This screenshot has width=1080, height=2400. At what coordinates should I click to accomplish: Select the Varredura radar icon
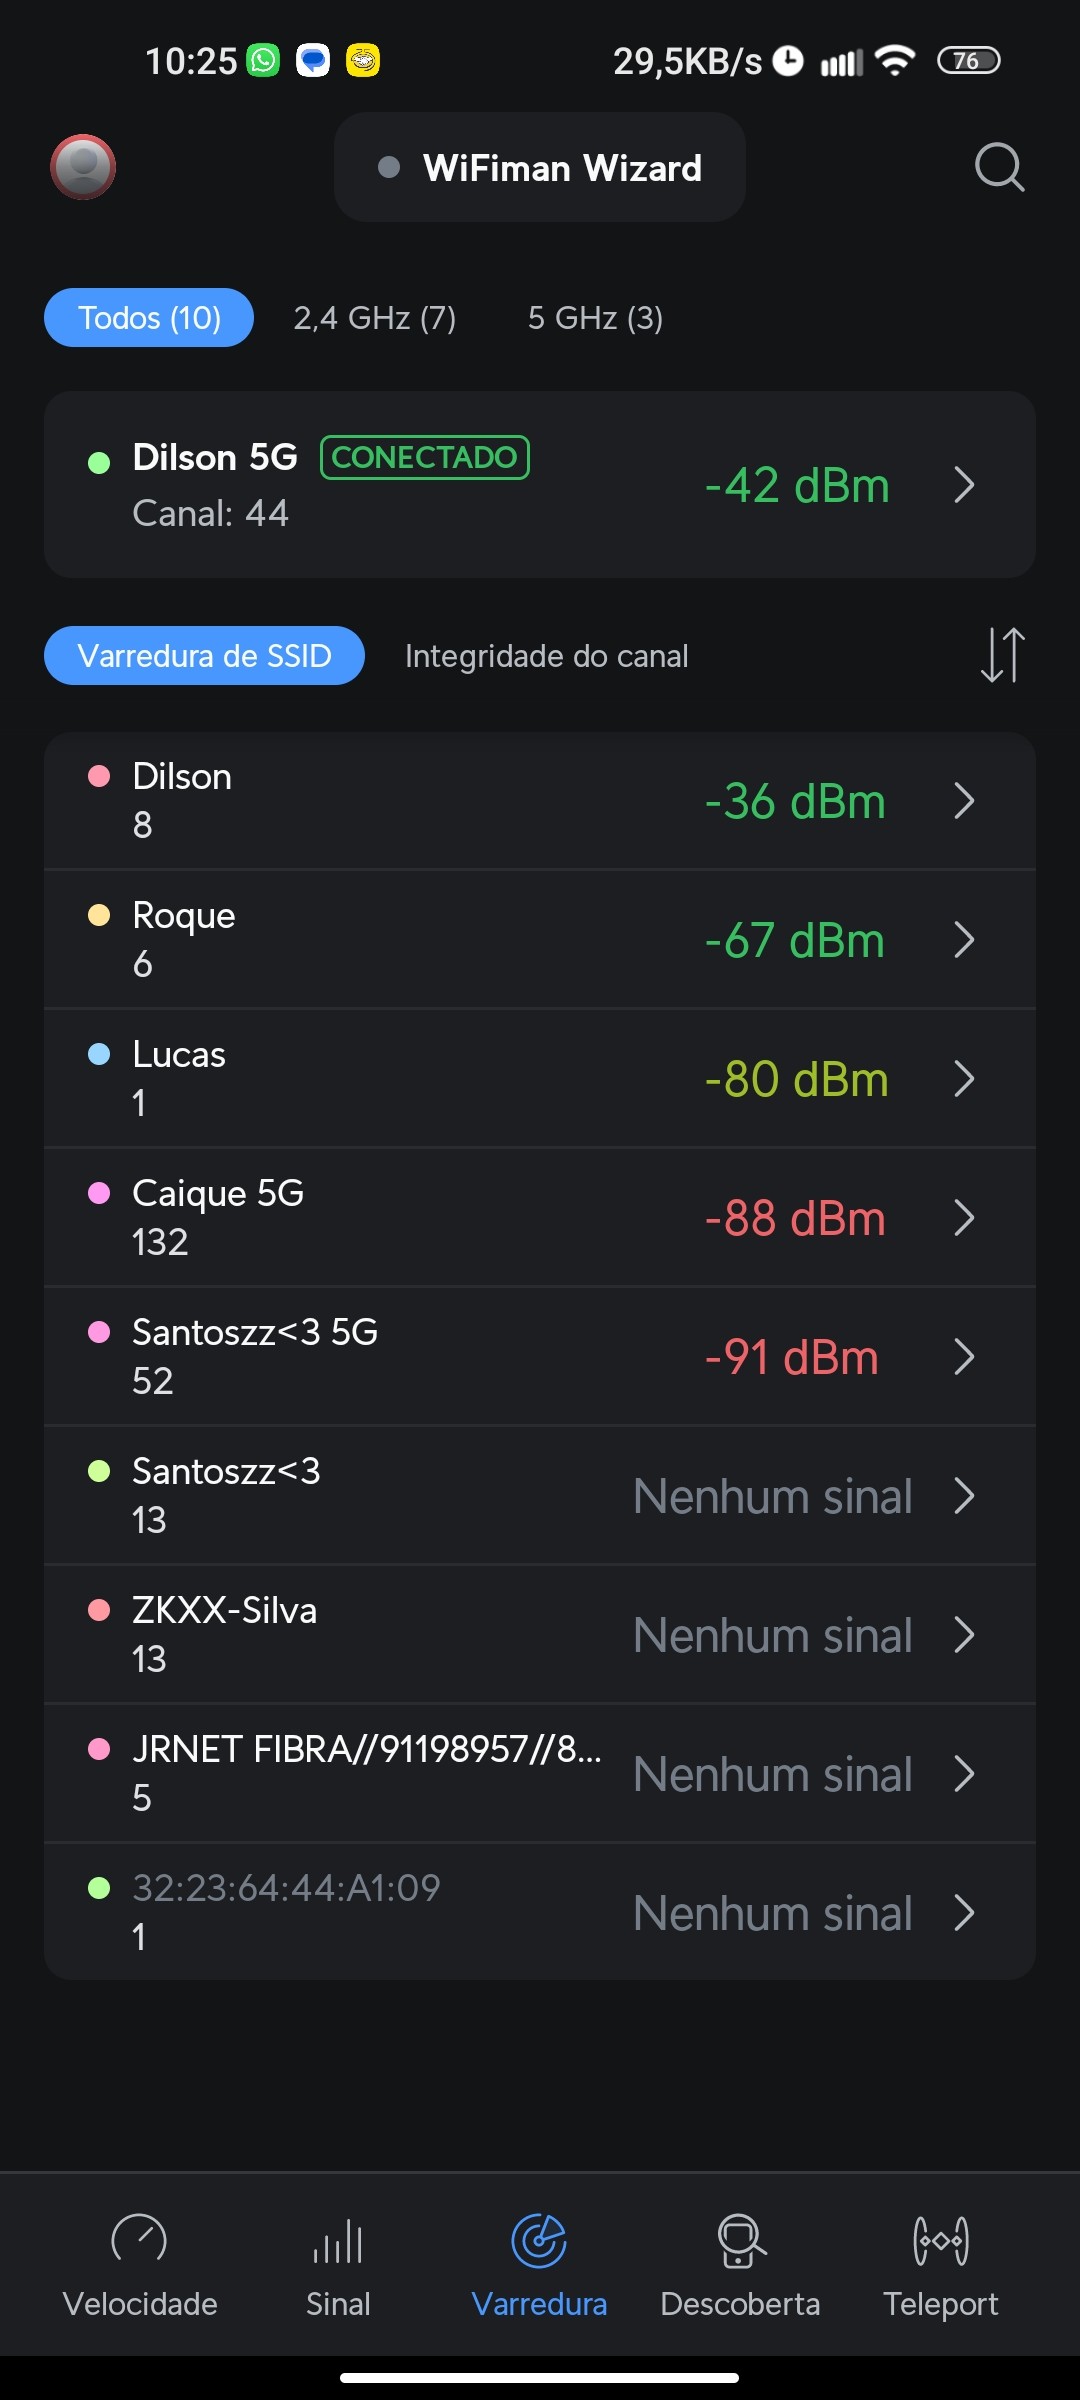pos(539,2240)
